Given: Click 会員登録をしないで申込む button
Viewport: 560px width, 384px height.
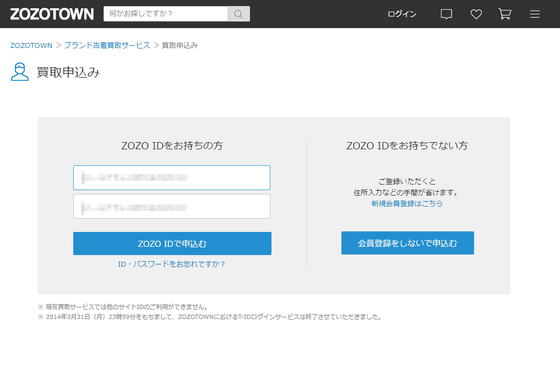Looking at the screenshot, I should pyautogui.click(x=408, y=243).
